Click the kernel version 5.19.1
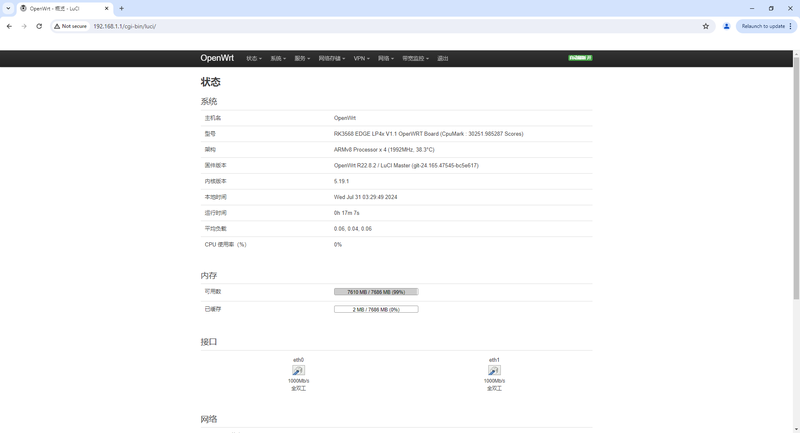This screenshot has width=800, height=433. coord(341,181)
